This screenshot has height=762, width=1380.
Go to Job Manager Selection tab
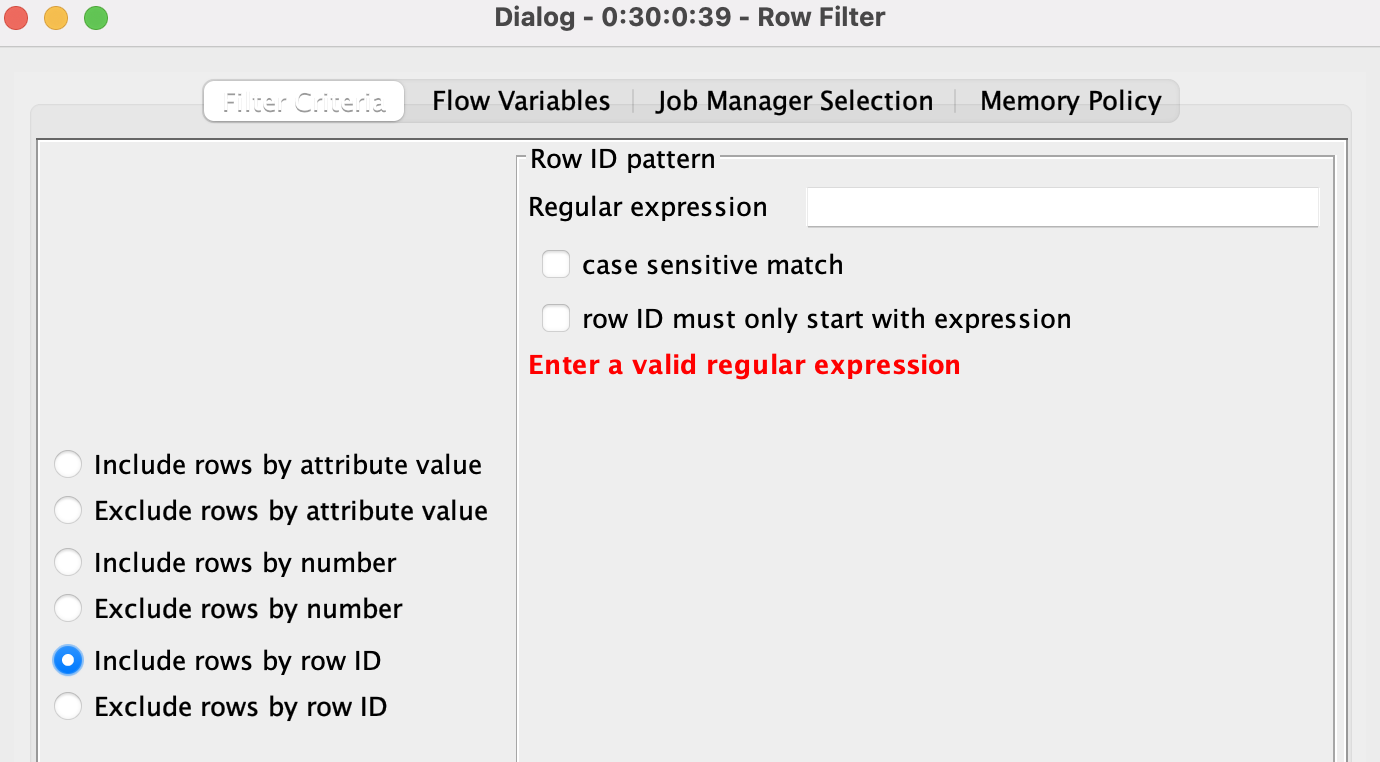(795, 101)
